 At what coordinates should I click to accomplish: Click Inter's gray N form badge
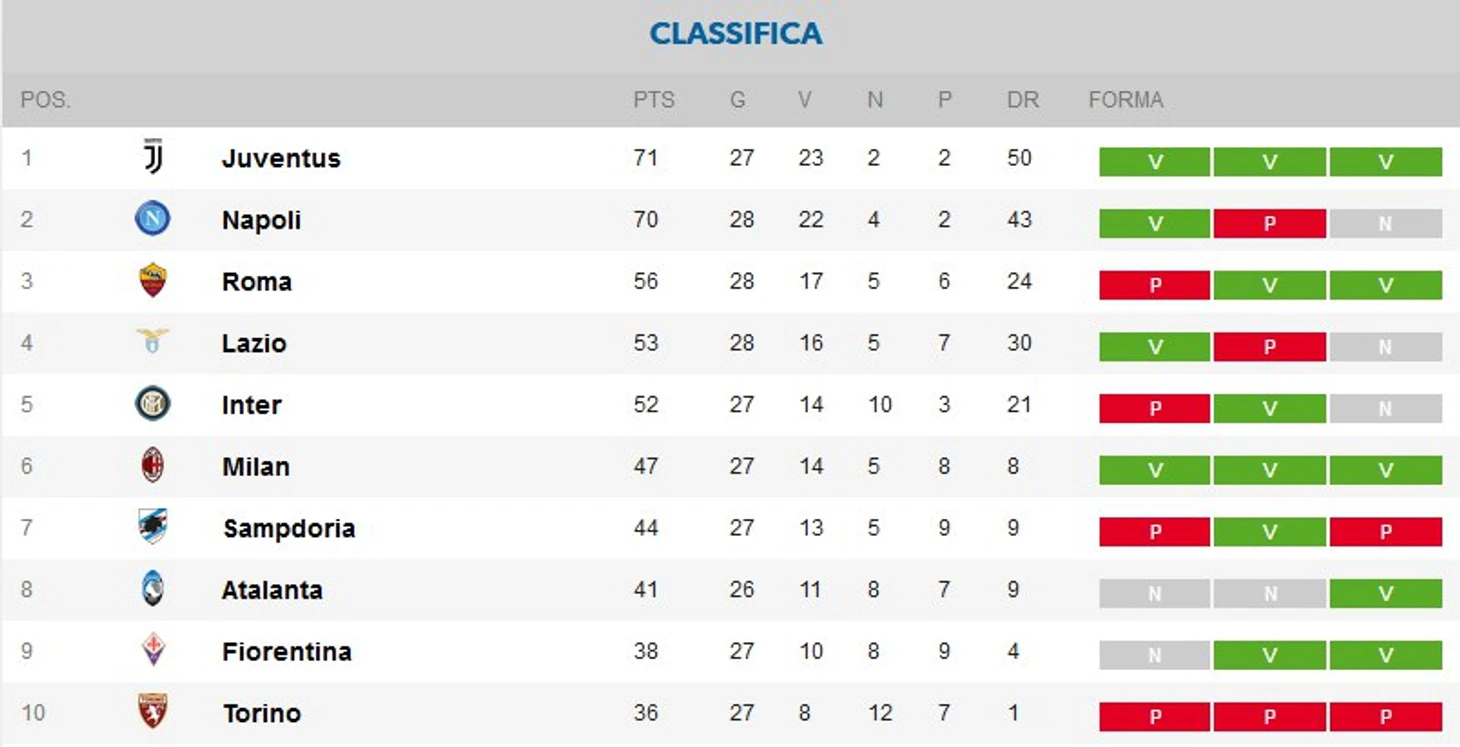pyautogui.click(x=1386, y=408)
